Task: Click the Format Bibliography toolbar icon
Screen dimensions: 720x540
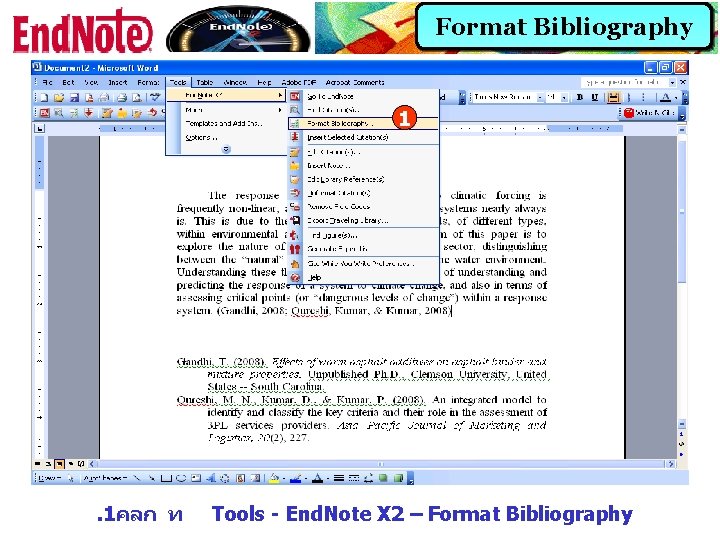Action: tap(74, 112)
